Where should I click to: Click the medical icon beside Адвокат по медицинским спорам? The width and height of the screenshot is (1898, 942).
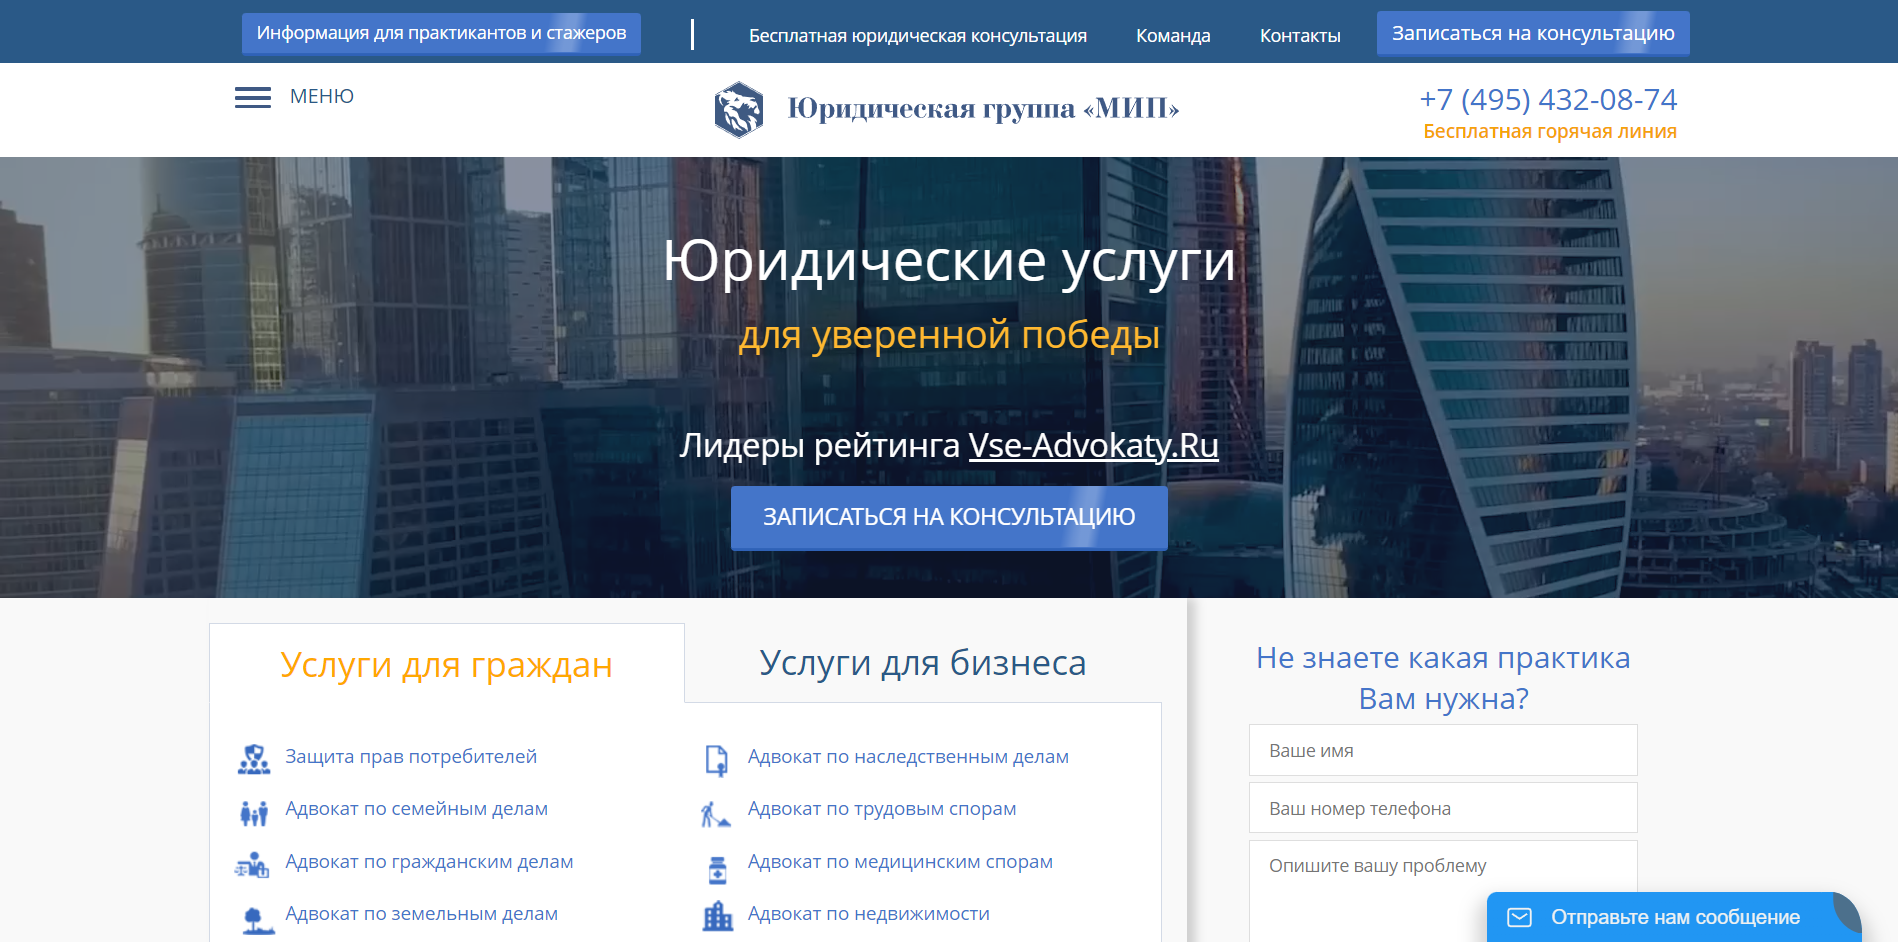(x=717, y=869)
